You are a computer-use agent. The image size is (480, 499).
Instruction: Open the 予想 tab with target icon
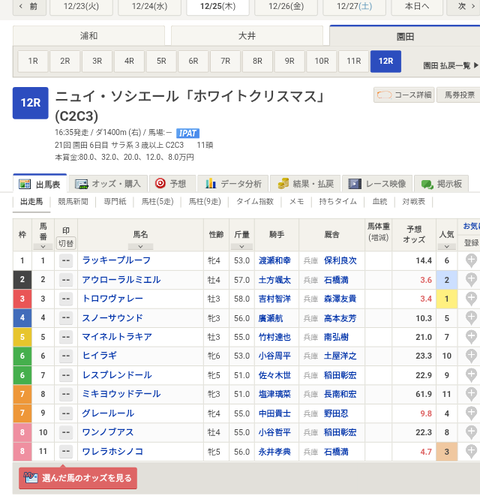click(170, 184)
